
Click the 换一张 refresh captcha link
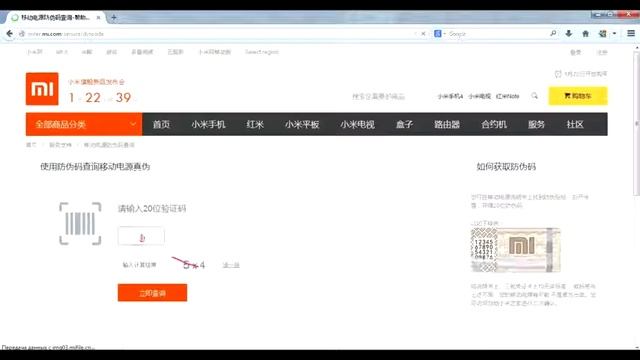(x=231, y=265)
